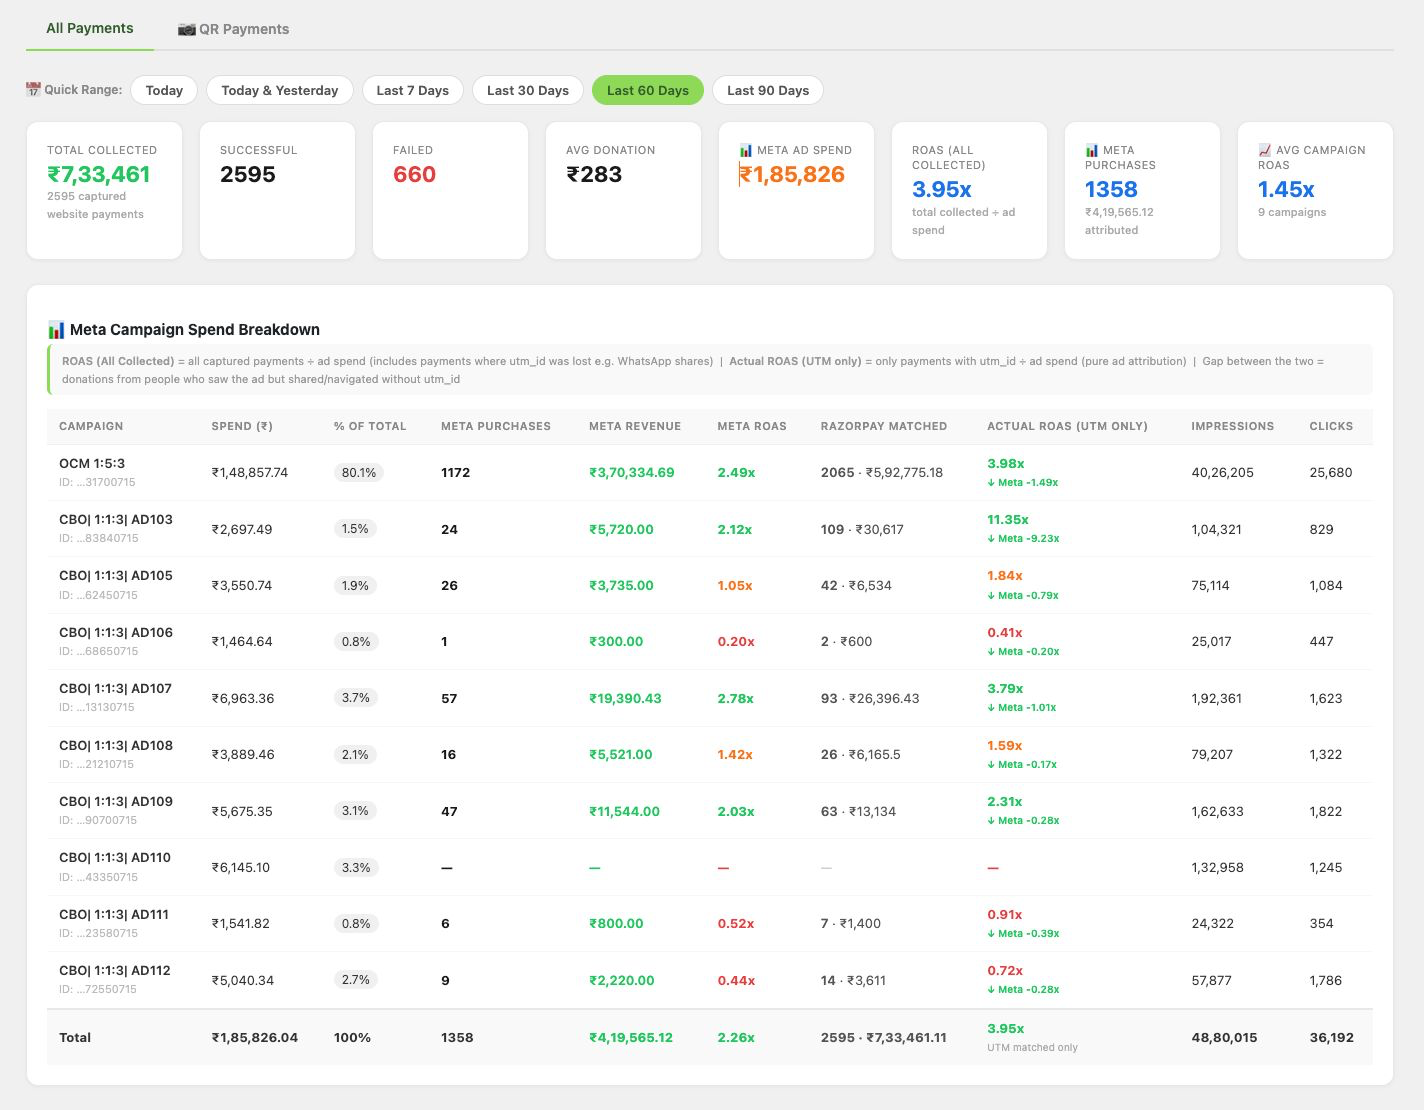This screenshot has height=1110, width=1424.
Task: Select the active Last 60 Days filter
Action: (x=648, y=90)
